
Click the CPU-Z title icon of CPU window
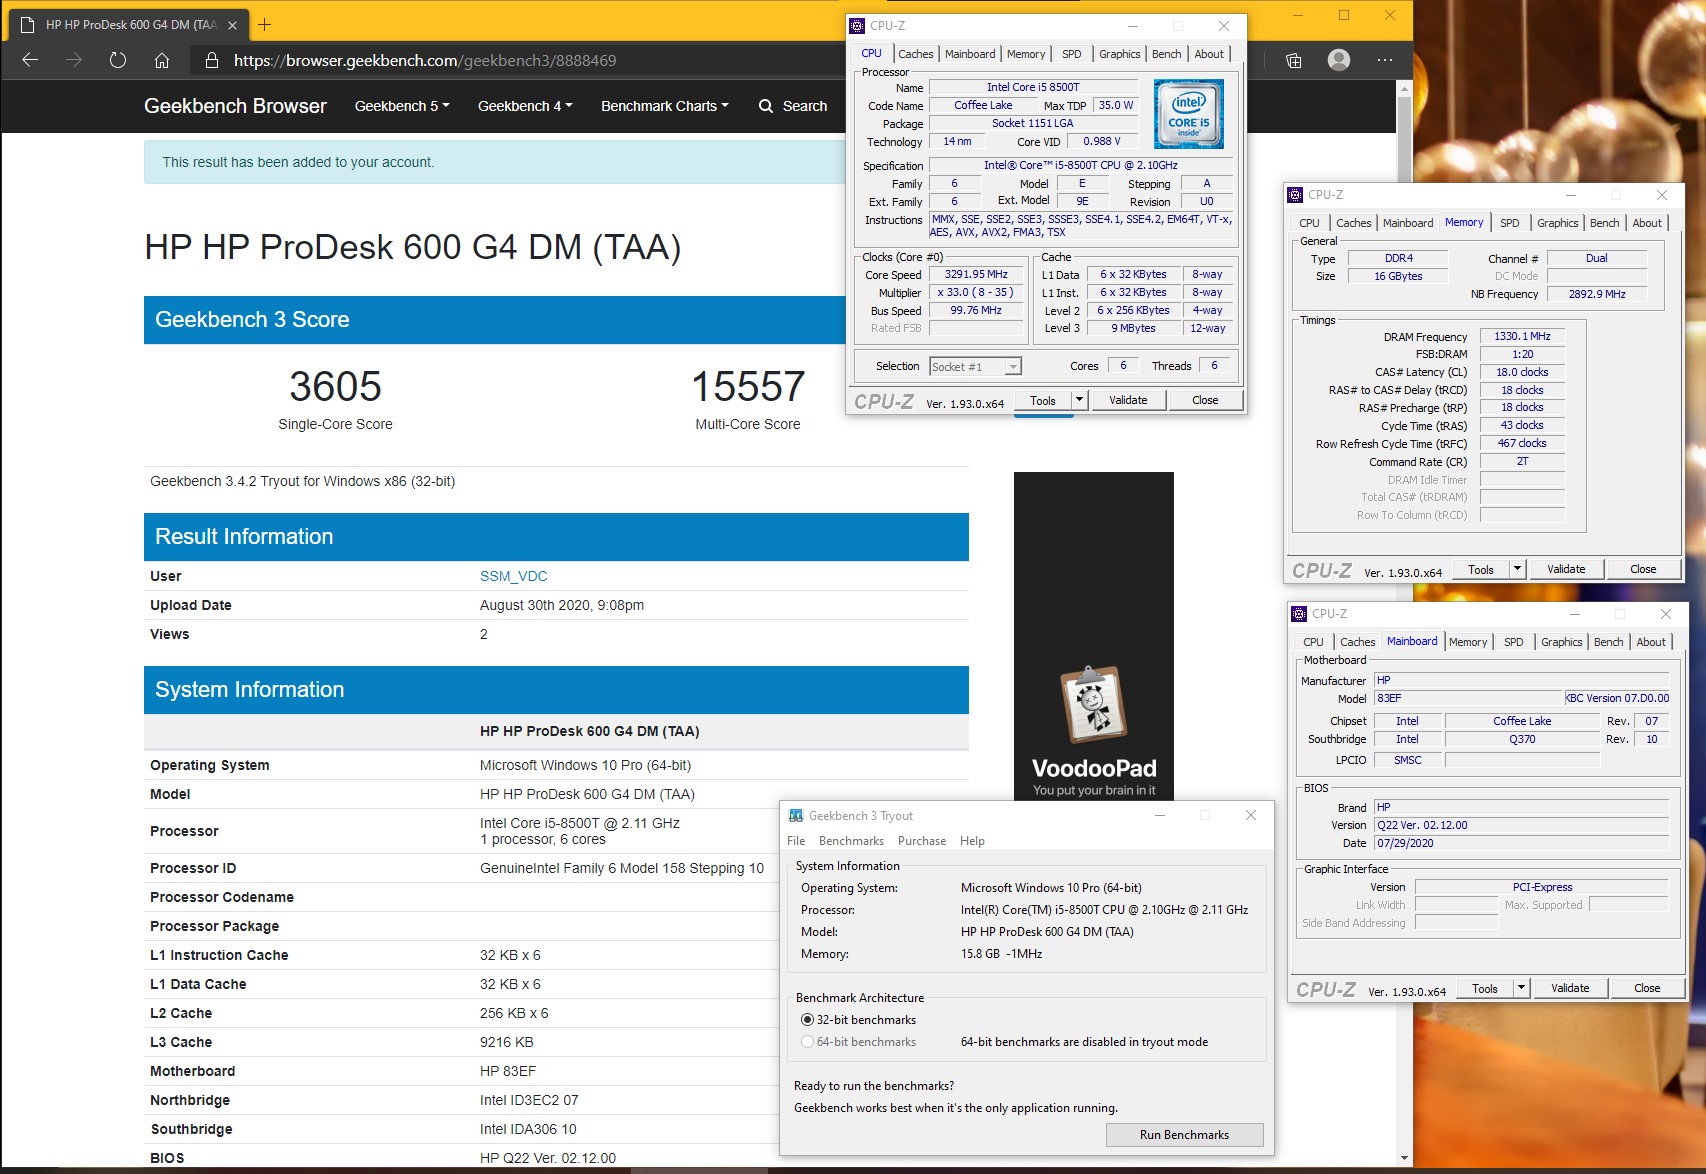pos(857,26)
